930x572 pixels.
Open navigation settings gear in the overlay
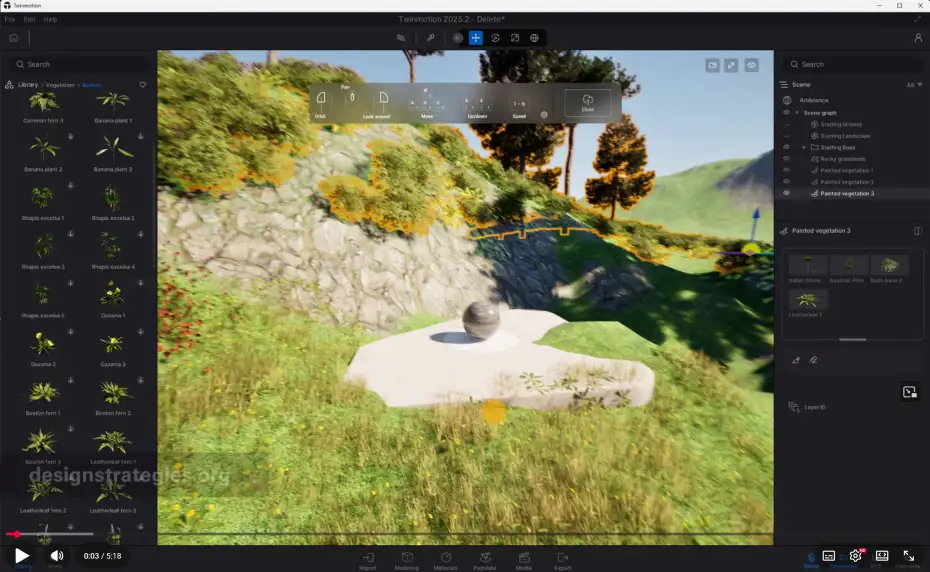tap(544, 115)
